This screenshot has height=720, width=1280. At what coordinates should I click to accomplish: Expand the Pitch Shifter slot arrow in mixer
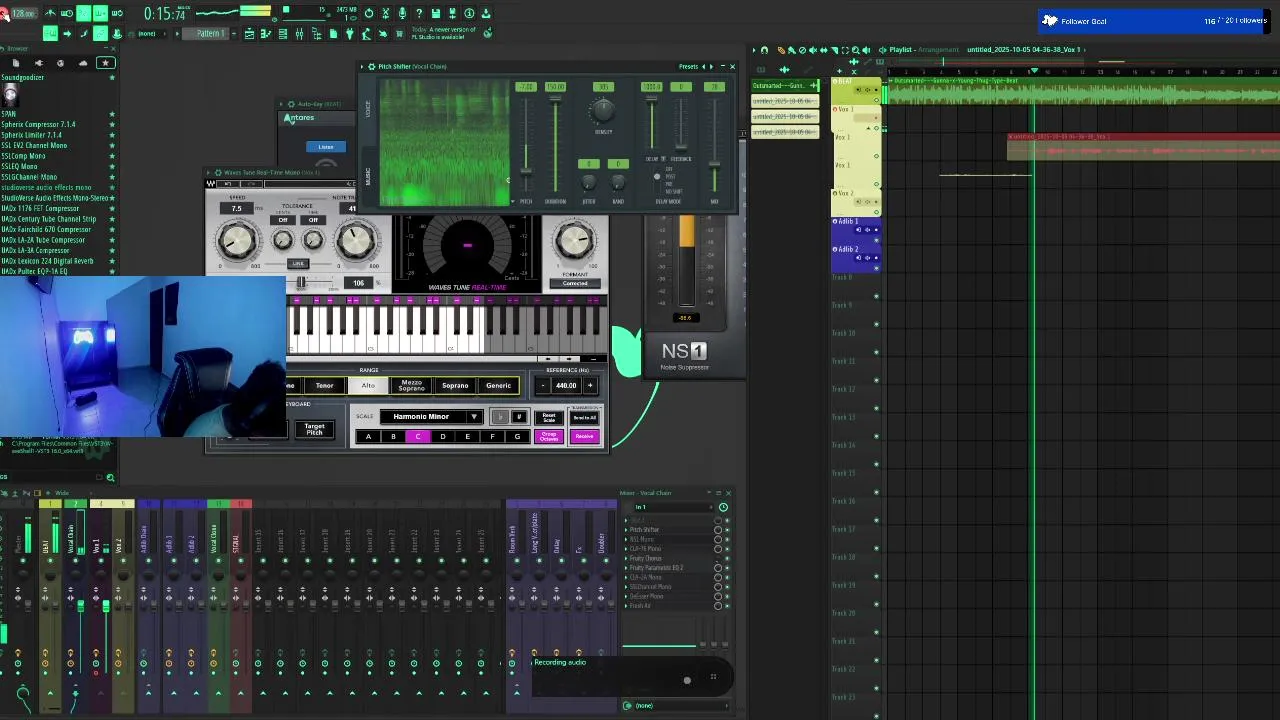(x=627, y=530)
